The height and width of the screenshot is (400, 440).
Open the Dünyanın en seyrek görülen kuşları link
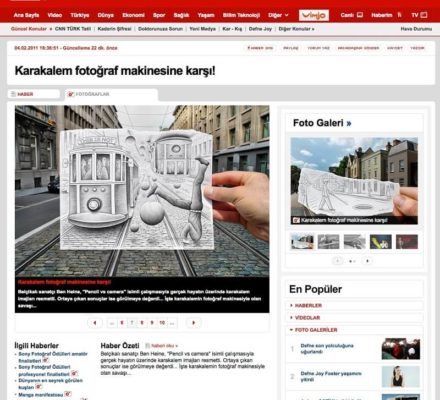click(x=50, y=384)
